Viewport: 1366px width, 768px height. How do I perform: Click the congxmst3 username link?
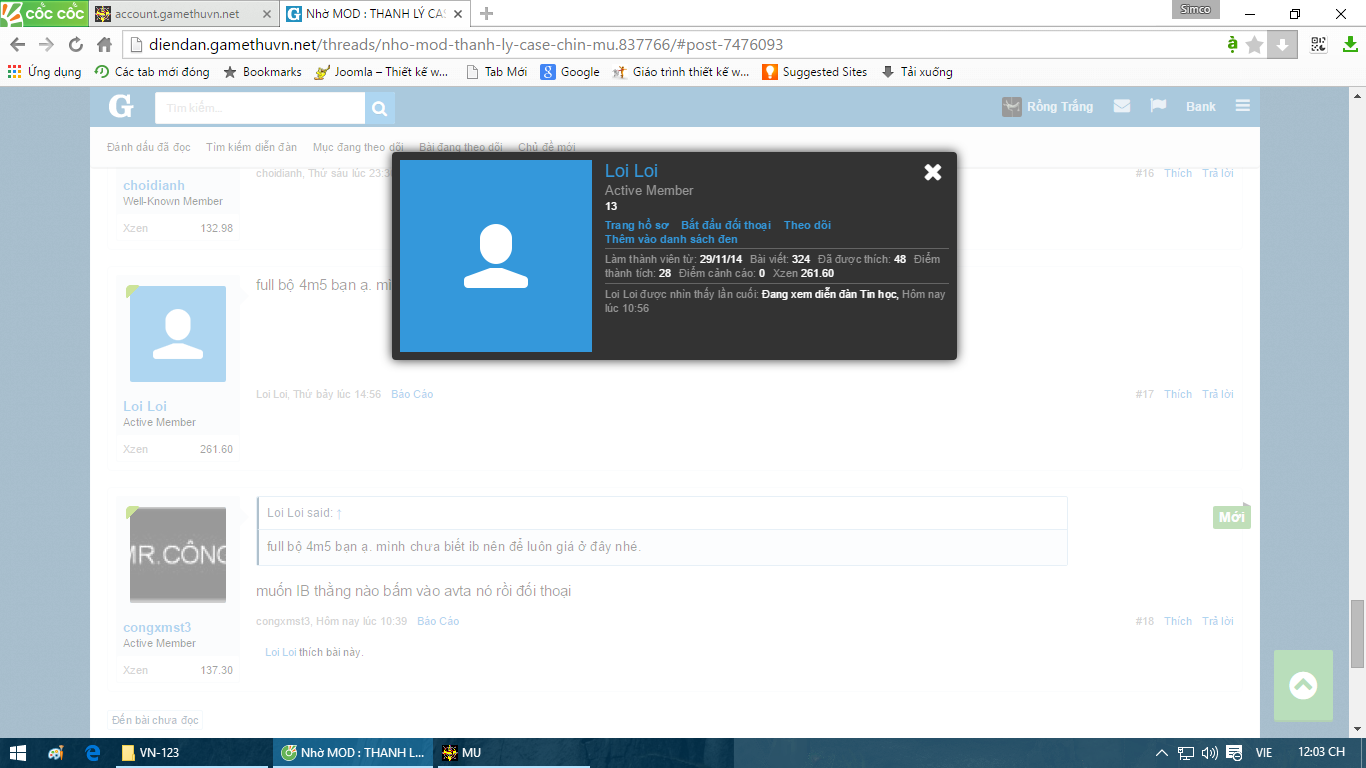coord(157,627)
